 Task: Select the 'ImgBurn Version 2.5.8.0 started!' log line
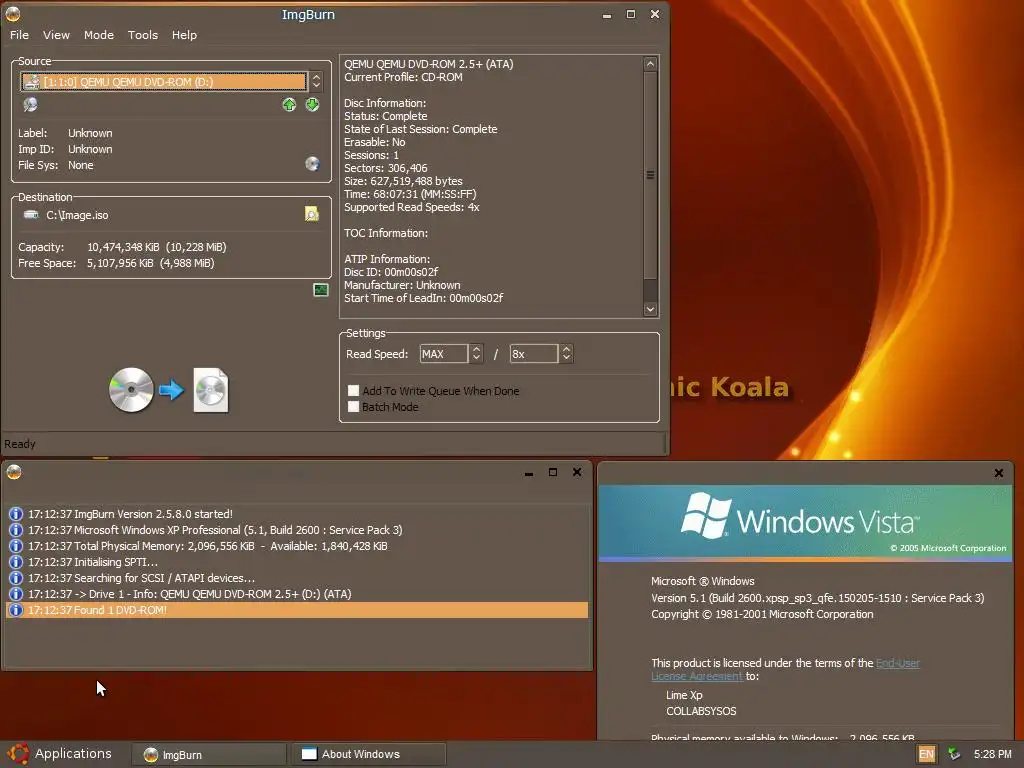coord(130,514)
